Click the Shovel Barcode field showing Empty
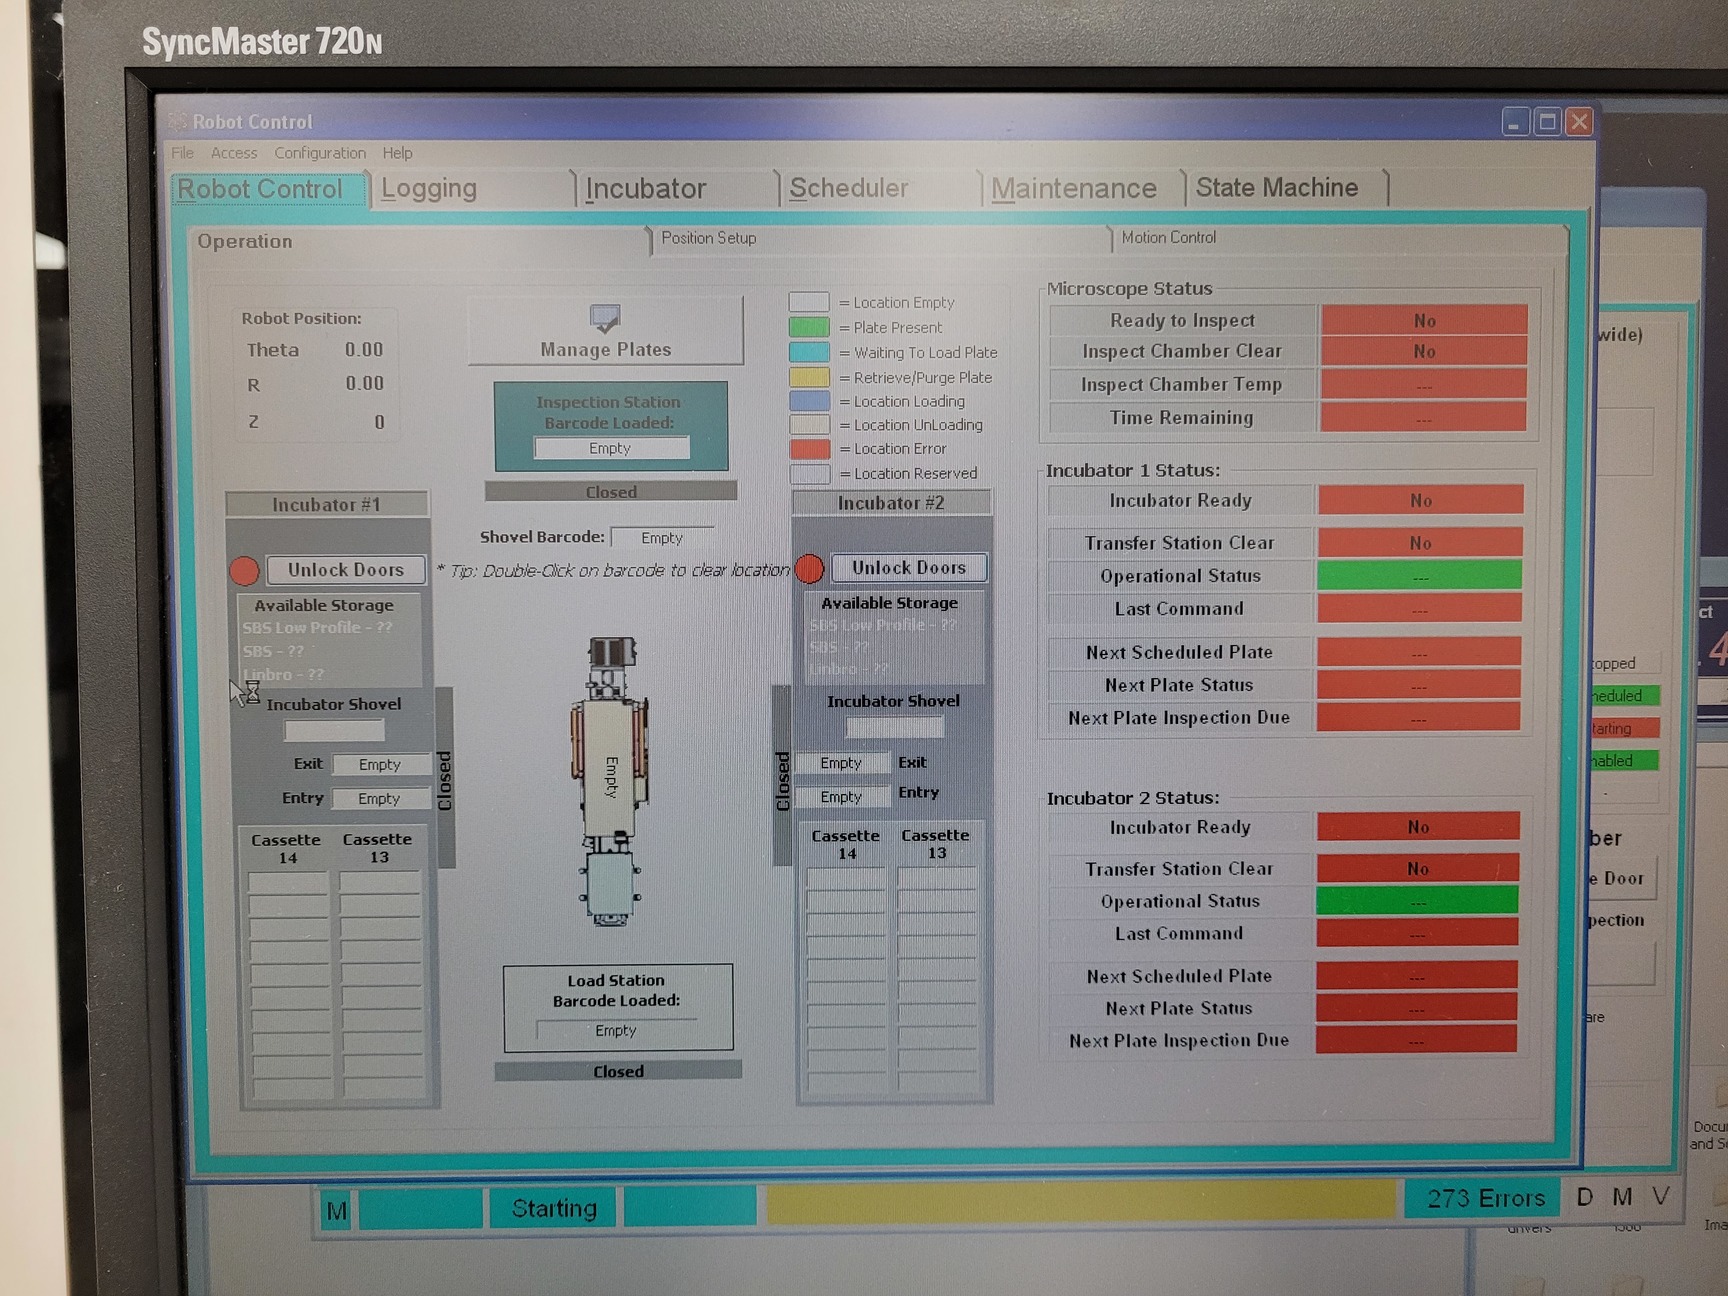 pos(662,537)
